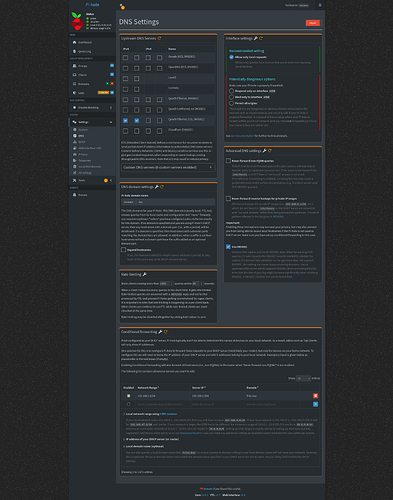Image resolution: width=393 pixels, height=500 pixels.
Task: Click the Pi-hole raspberry logo
Action: (77, 21)
